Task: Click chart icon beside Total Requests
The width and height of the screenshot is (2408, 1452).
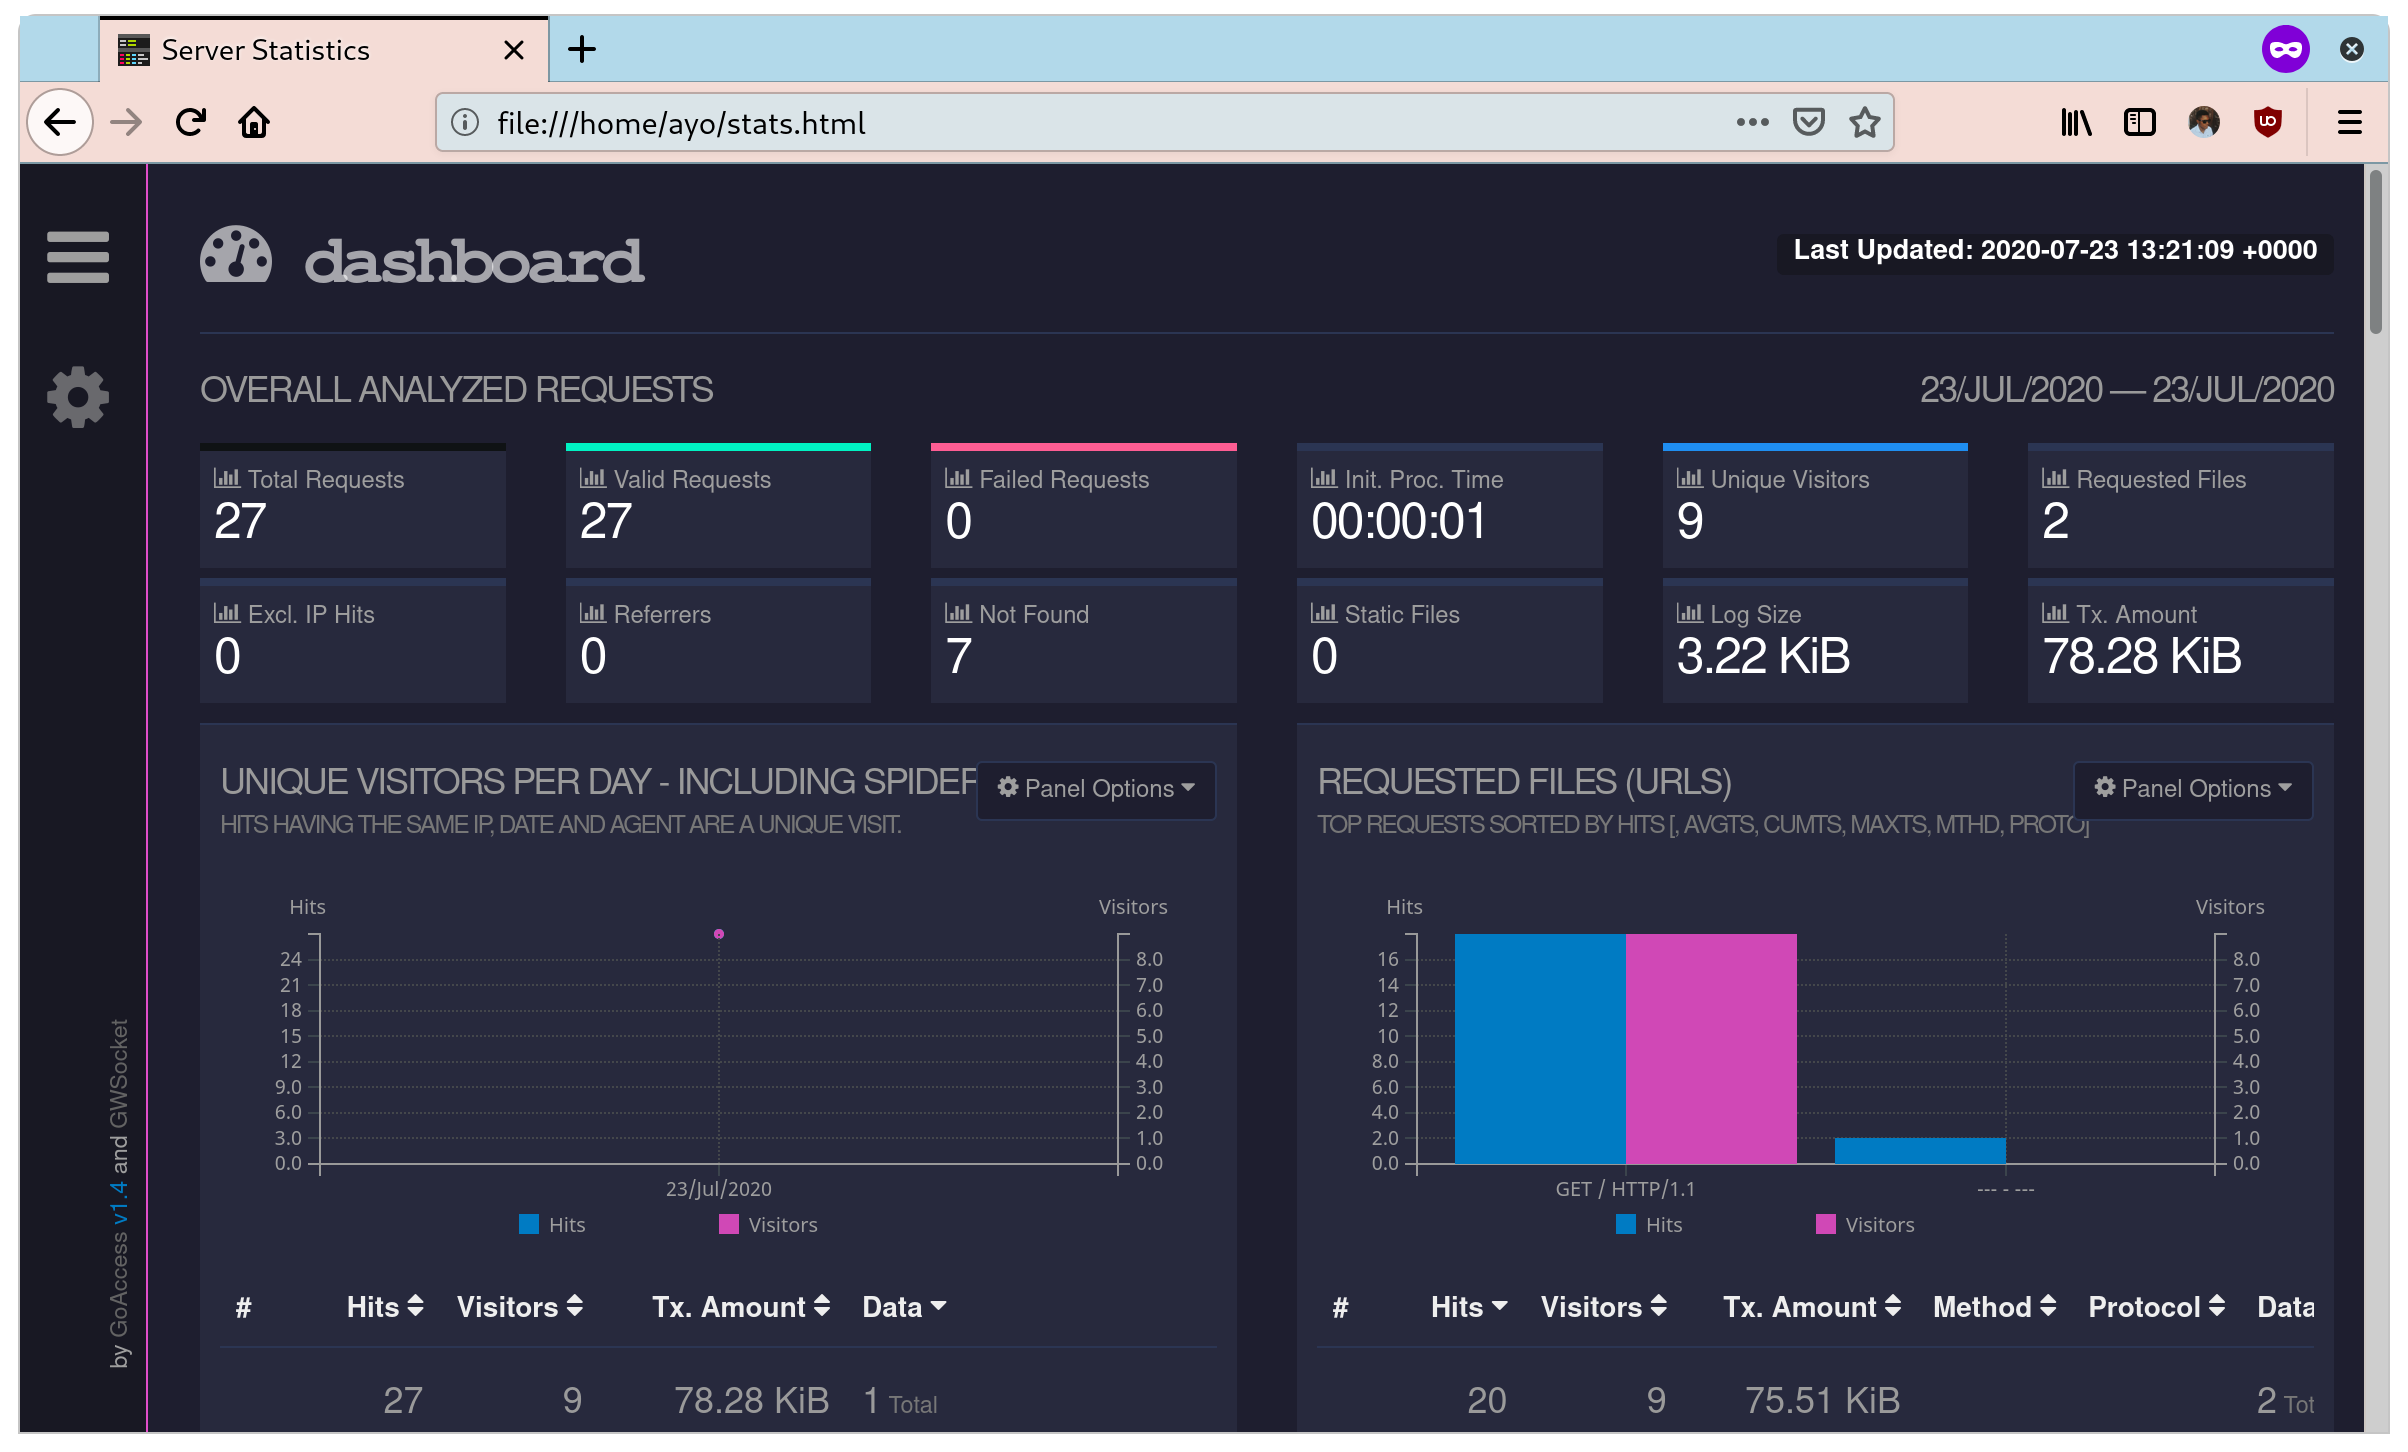Action: 227,479
